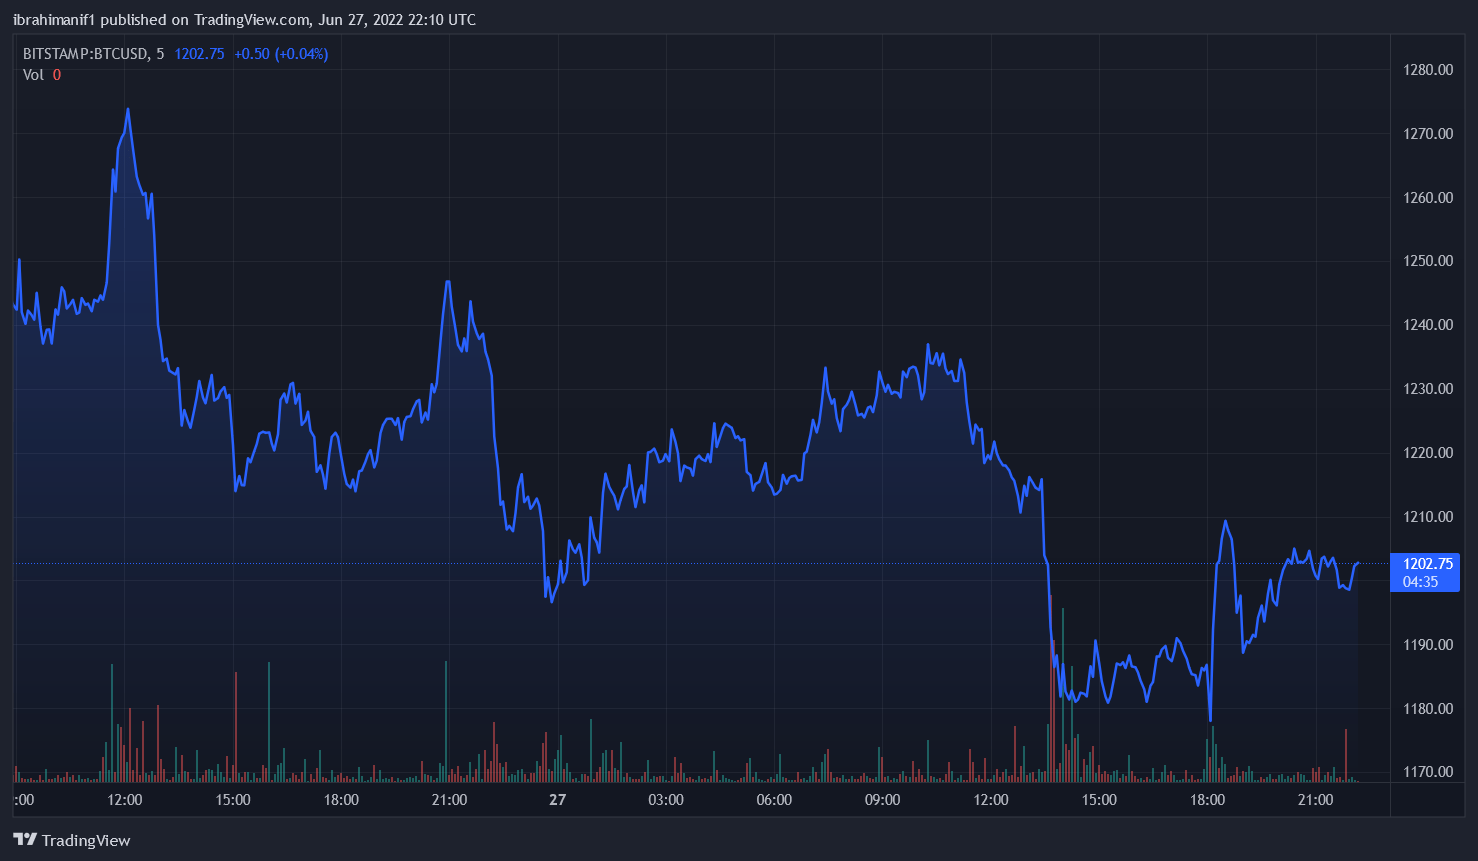Click the +0.50 (+0.04%) change value
The image size is (1478, 861).
(x=281, y=54)
